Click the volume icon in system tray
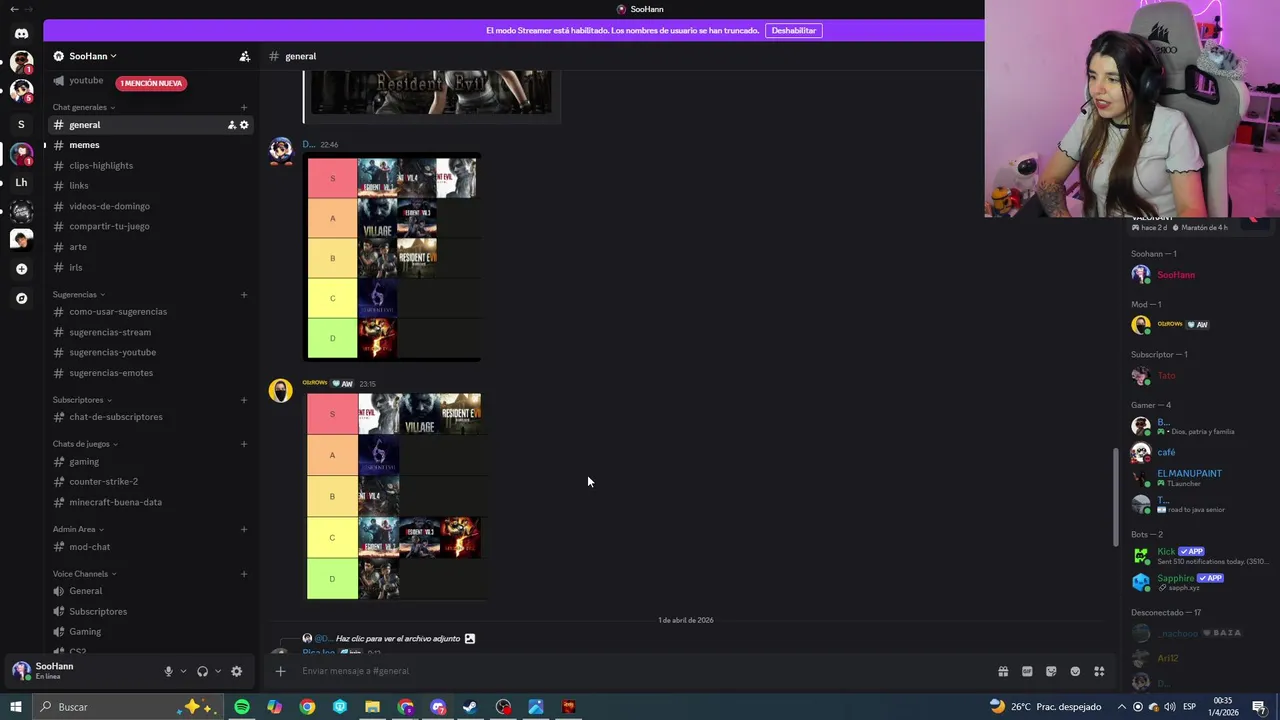The height and width of the screenshot is (720, 1280). pos(1172,707)
